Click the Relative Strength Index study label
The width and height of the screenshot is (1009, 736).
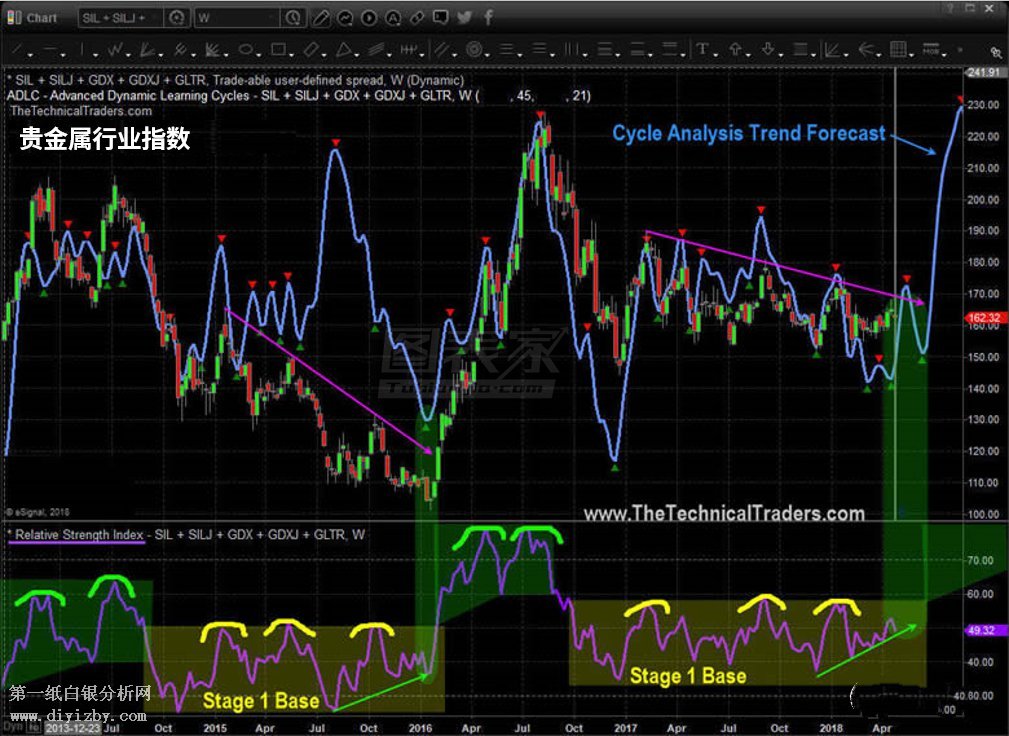pyautogui.click(x=79, y=535)
